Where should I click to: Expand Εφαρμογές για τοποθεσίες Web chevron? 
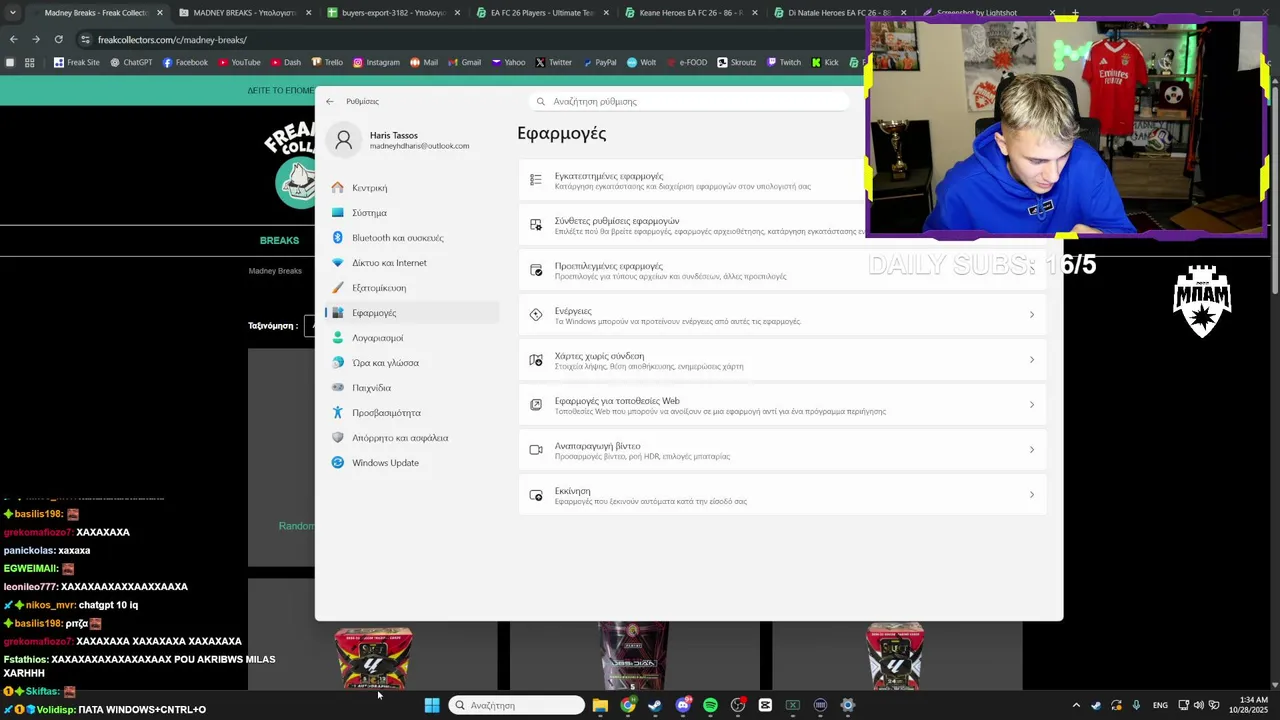click(x=1032, y=405)
